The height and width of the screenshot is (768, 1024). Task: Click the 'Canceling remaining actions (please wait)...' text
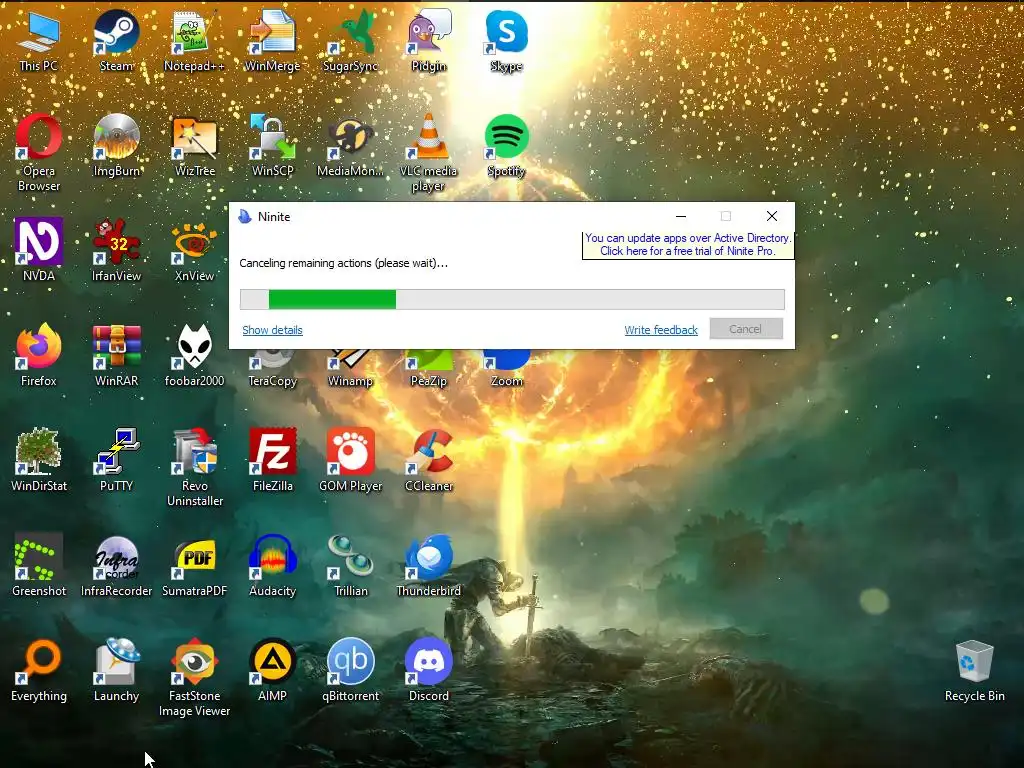344,263
